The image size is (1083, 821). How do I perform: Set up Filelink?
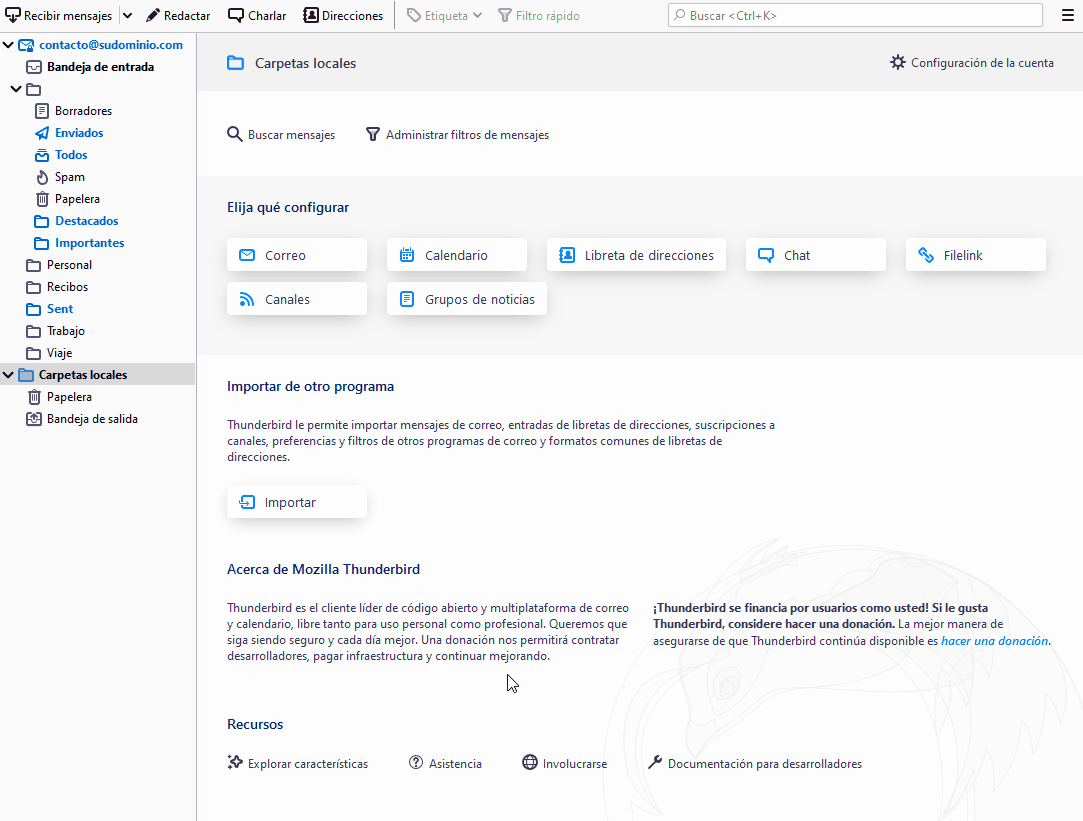click(x=976, y=255)
